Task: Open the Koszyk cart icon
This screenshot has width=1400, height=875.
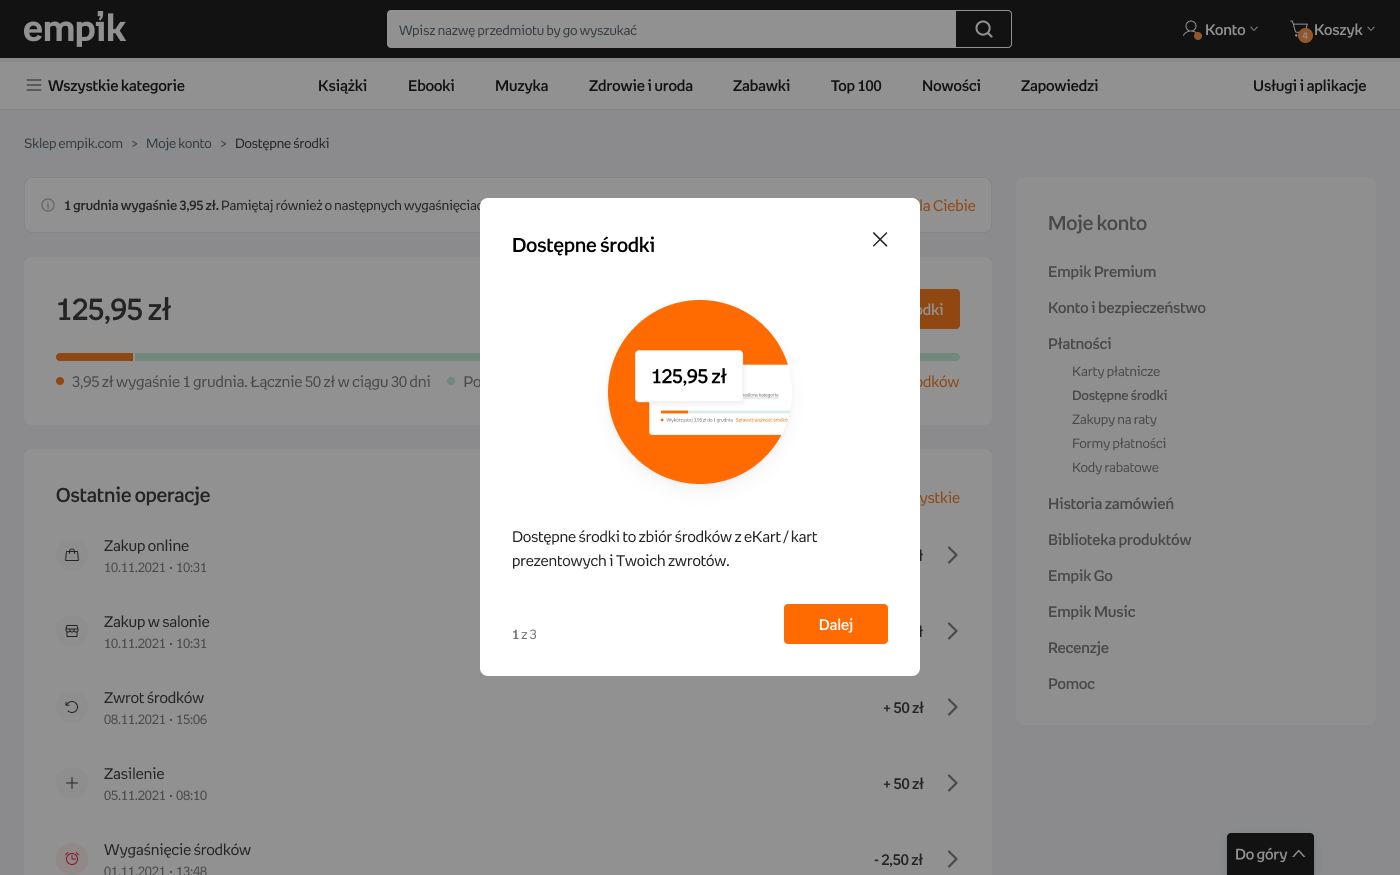Action: point(1300,30)
